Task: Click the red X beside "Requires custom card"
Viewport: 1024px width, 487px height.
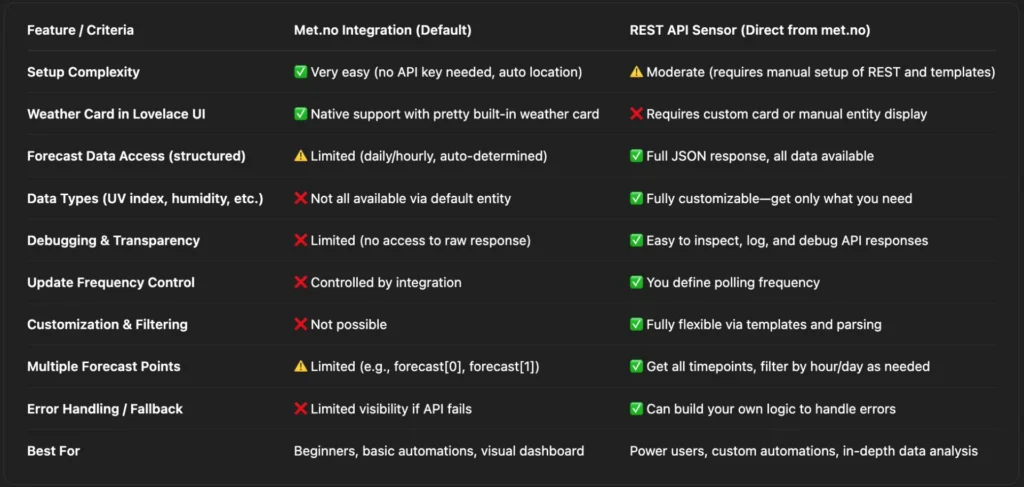Action: 636,114
